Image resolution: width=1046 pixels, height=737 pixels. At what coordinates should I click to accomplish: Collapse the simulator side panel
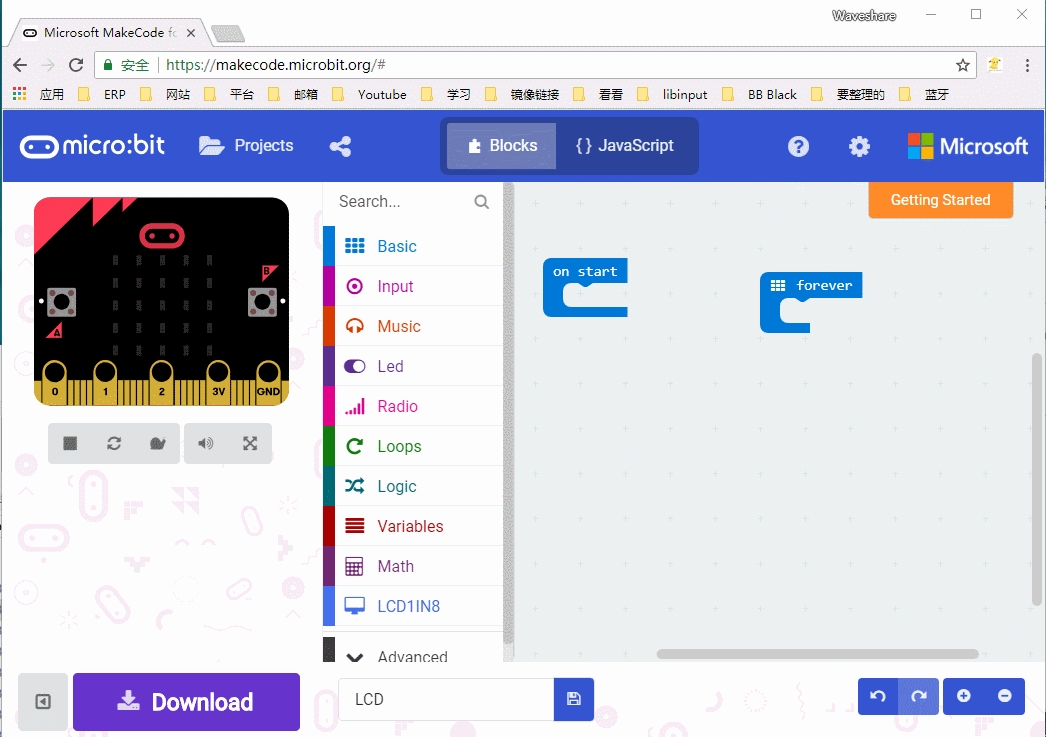click(x=43, y=701)
